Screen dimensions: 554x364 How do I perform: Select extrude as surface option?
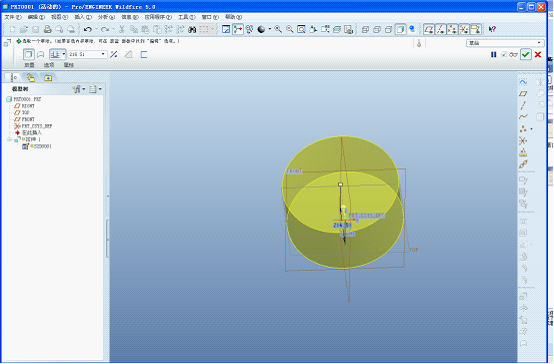point(41,54)
